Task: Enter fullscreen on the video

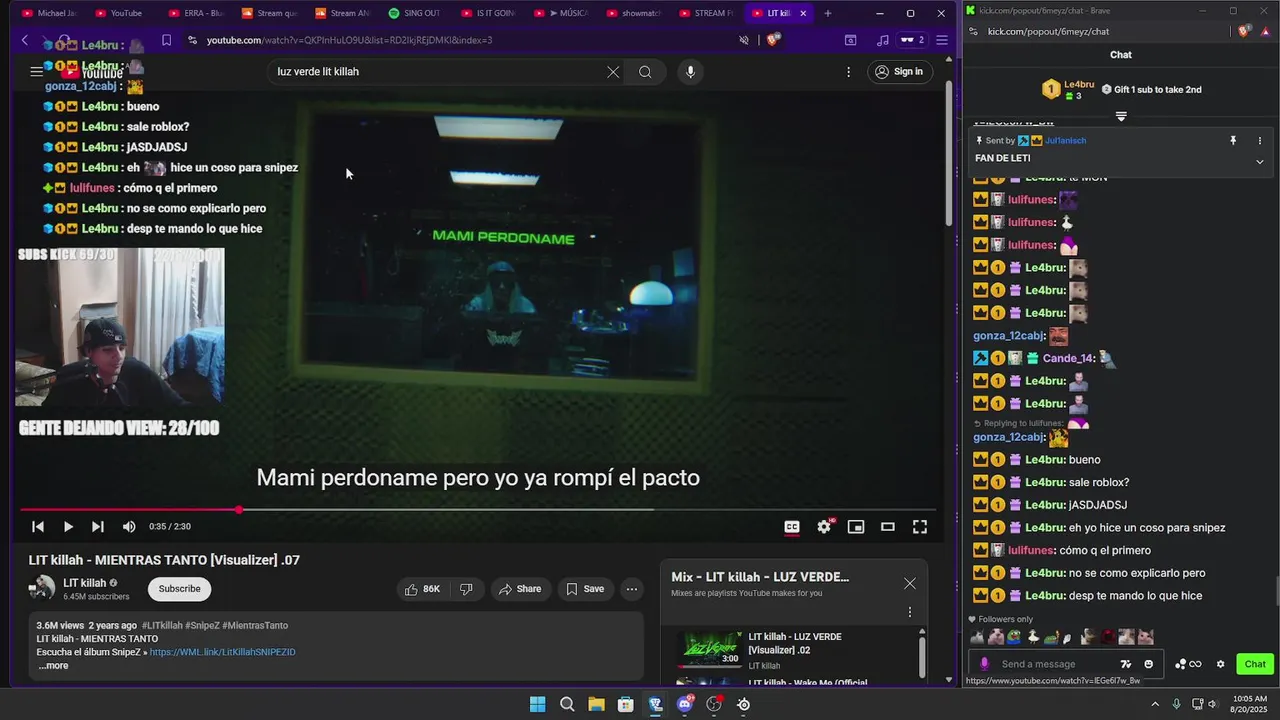Action: [x=920, y=527]
